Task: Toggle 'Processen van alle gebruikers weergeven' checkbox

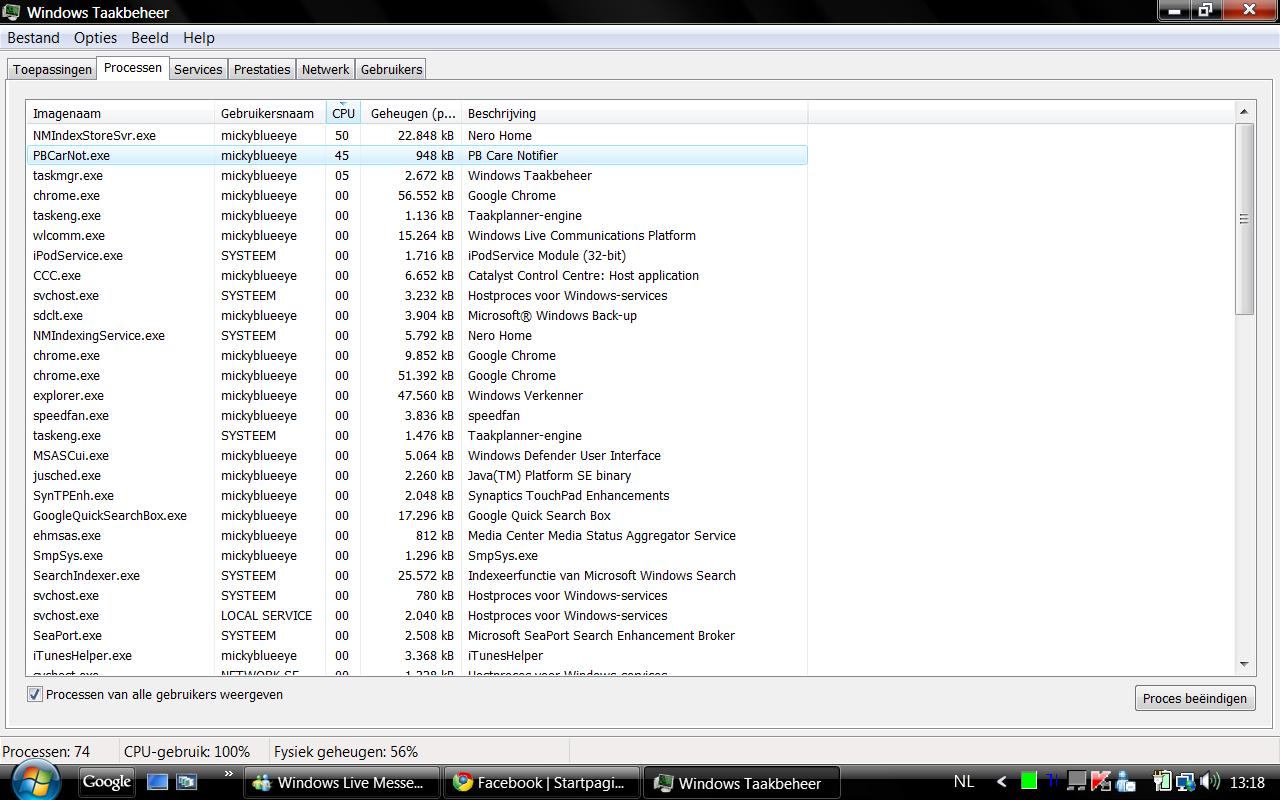Action: [35, 694]
